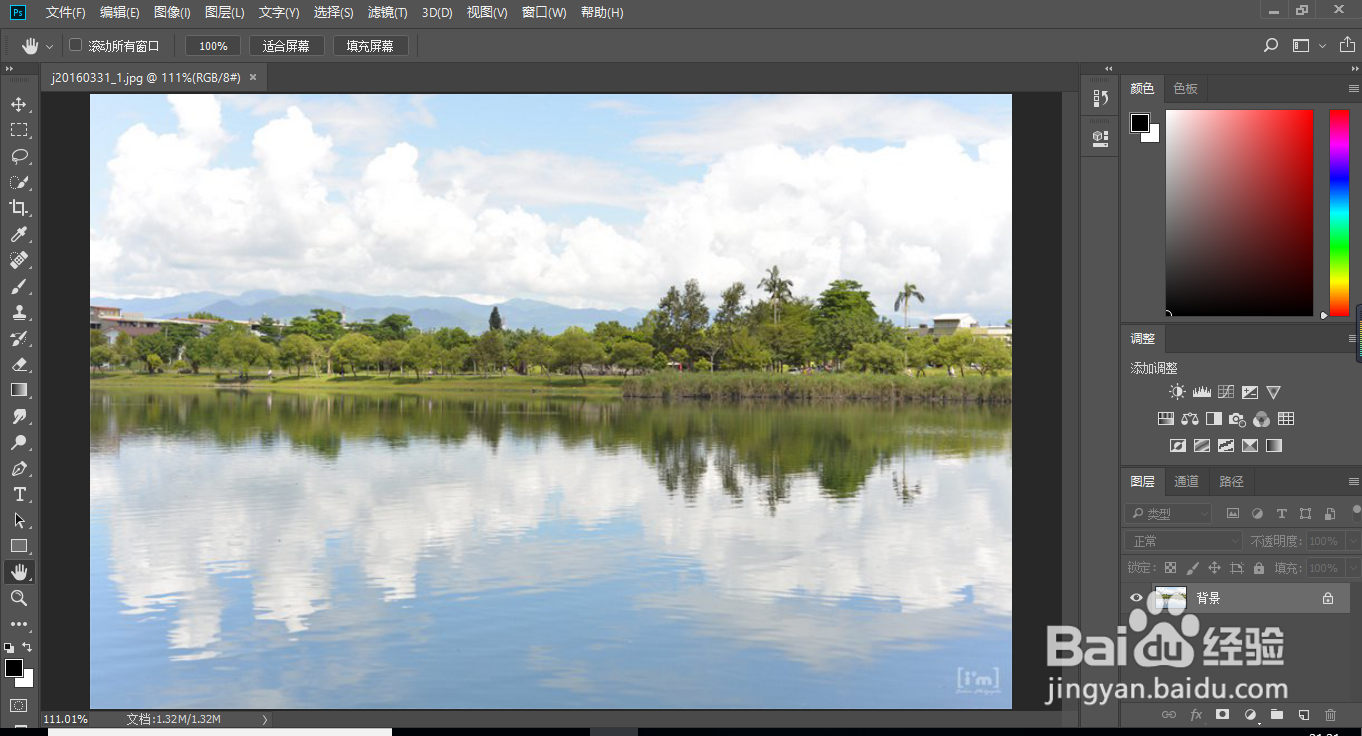Select the Rectangular Marquee tool
1362x736 pixels.
coord(18,130)
